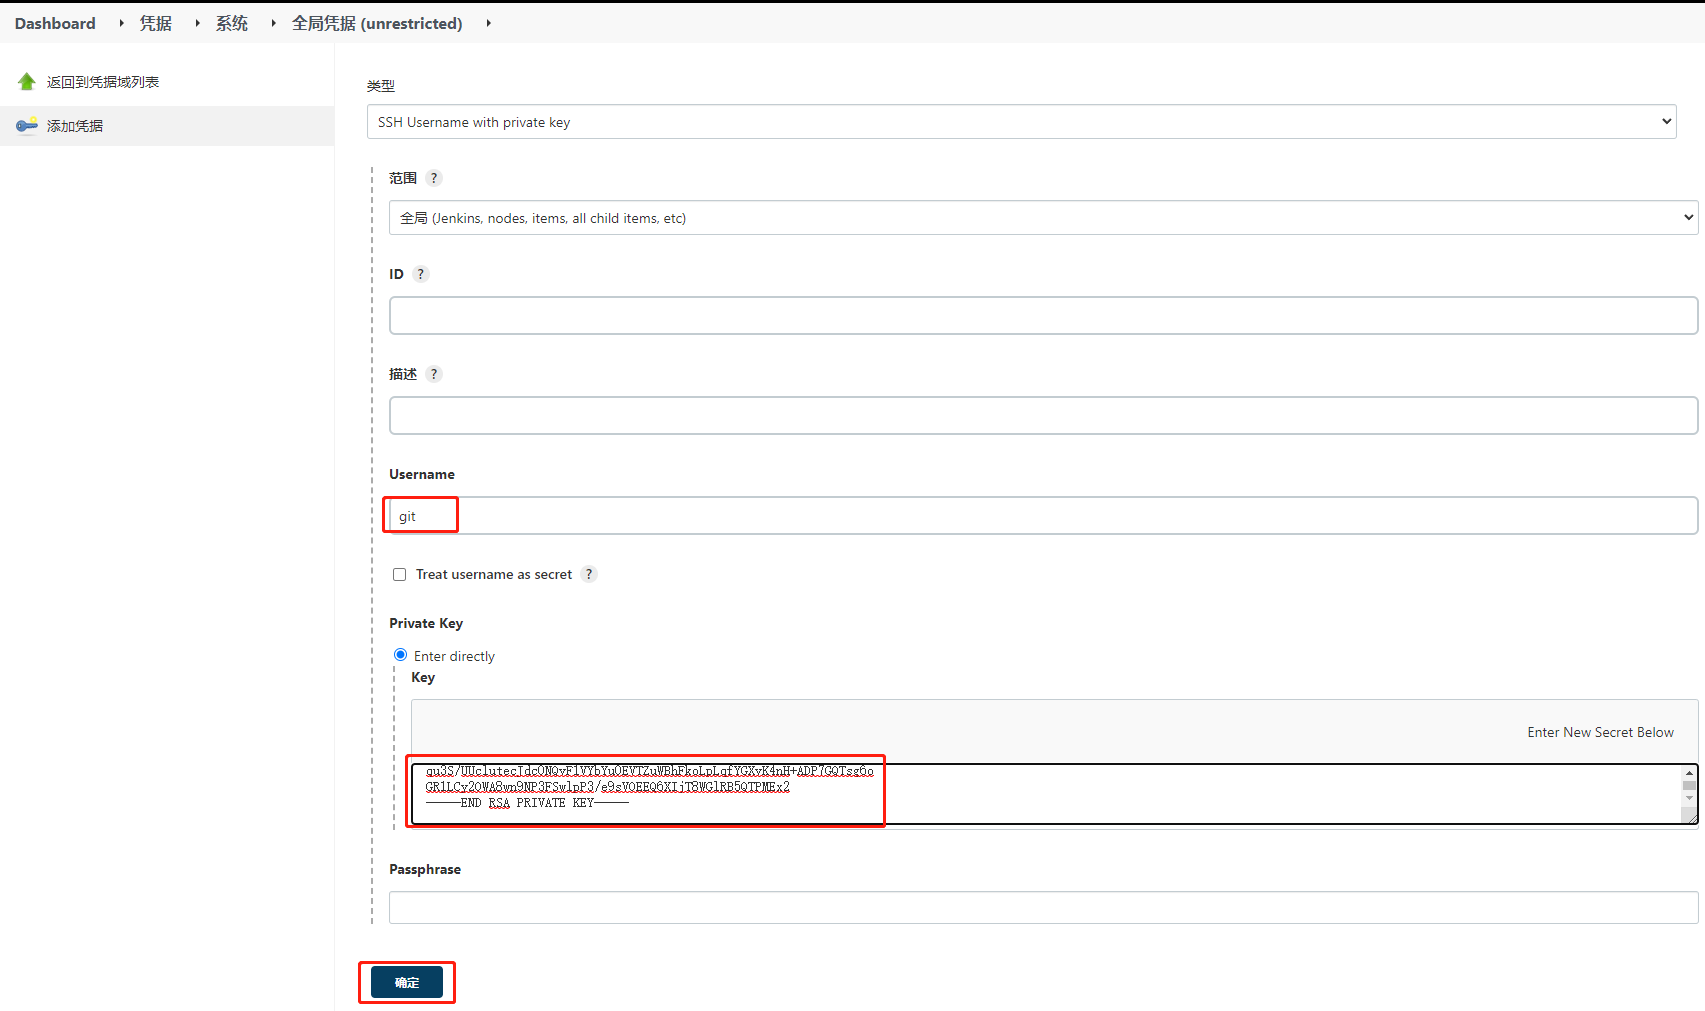The image size is (1705, 1011).
Task: Open 全局凭据 (unrestricted) breadcrumb link
Action: point(377,23)
